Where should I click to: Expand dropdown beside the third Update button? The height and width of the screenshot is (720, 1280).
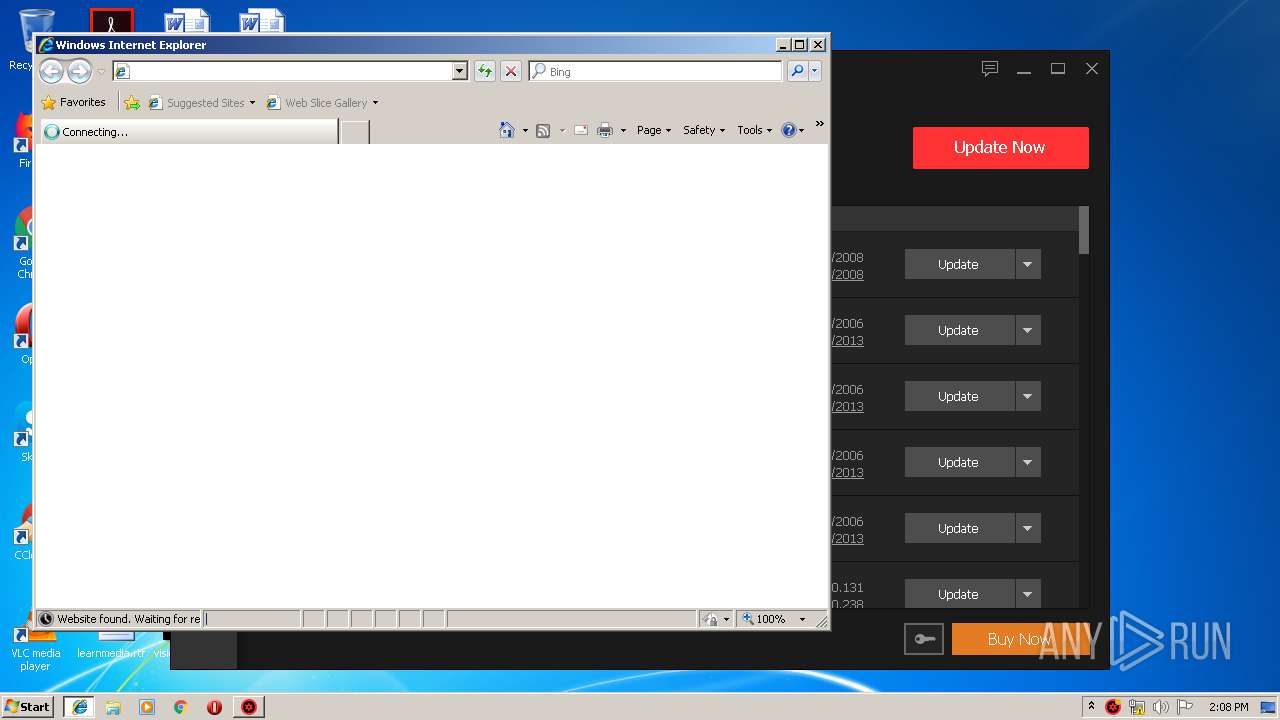click(x=1028, y=396)
